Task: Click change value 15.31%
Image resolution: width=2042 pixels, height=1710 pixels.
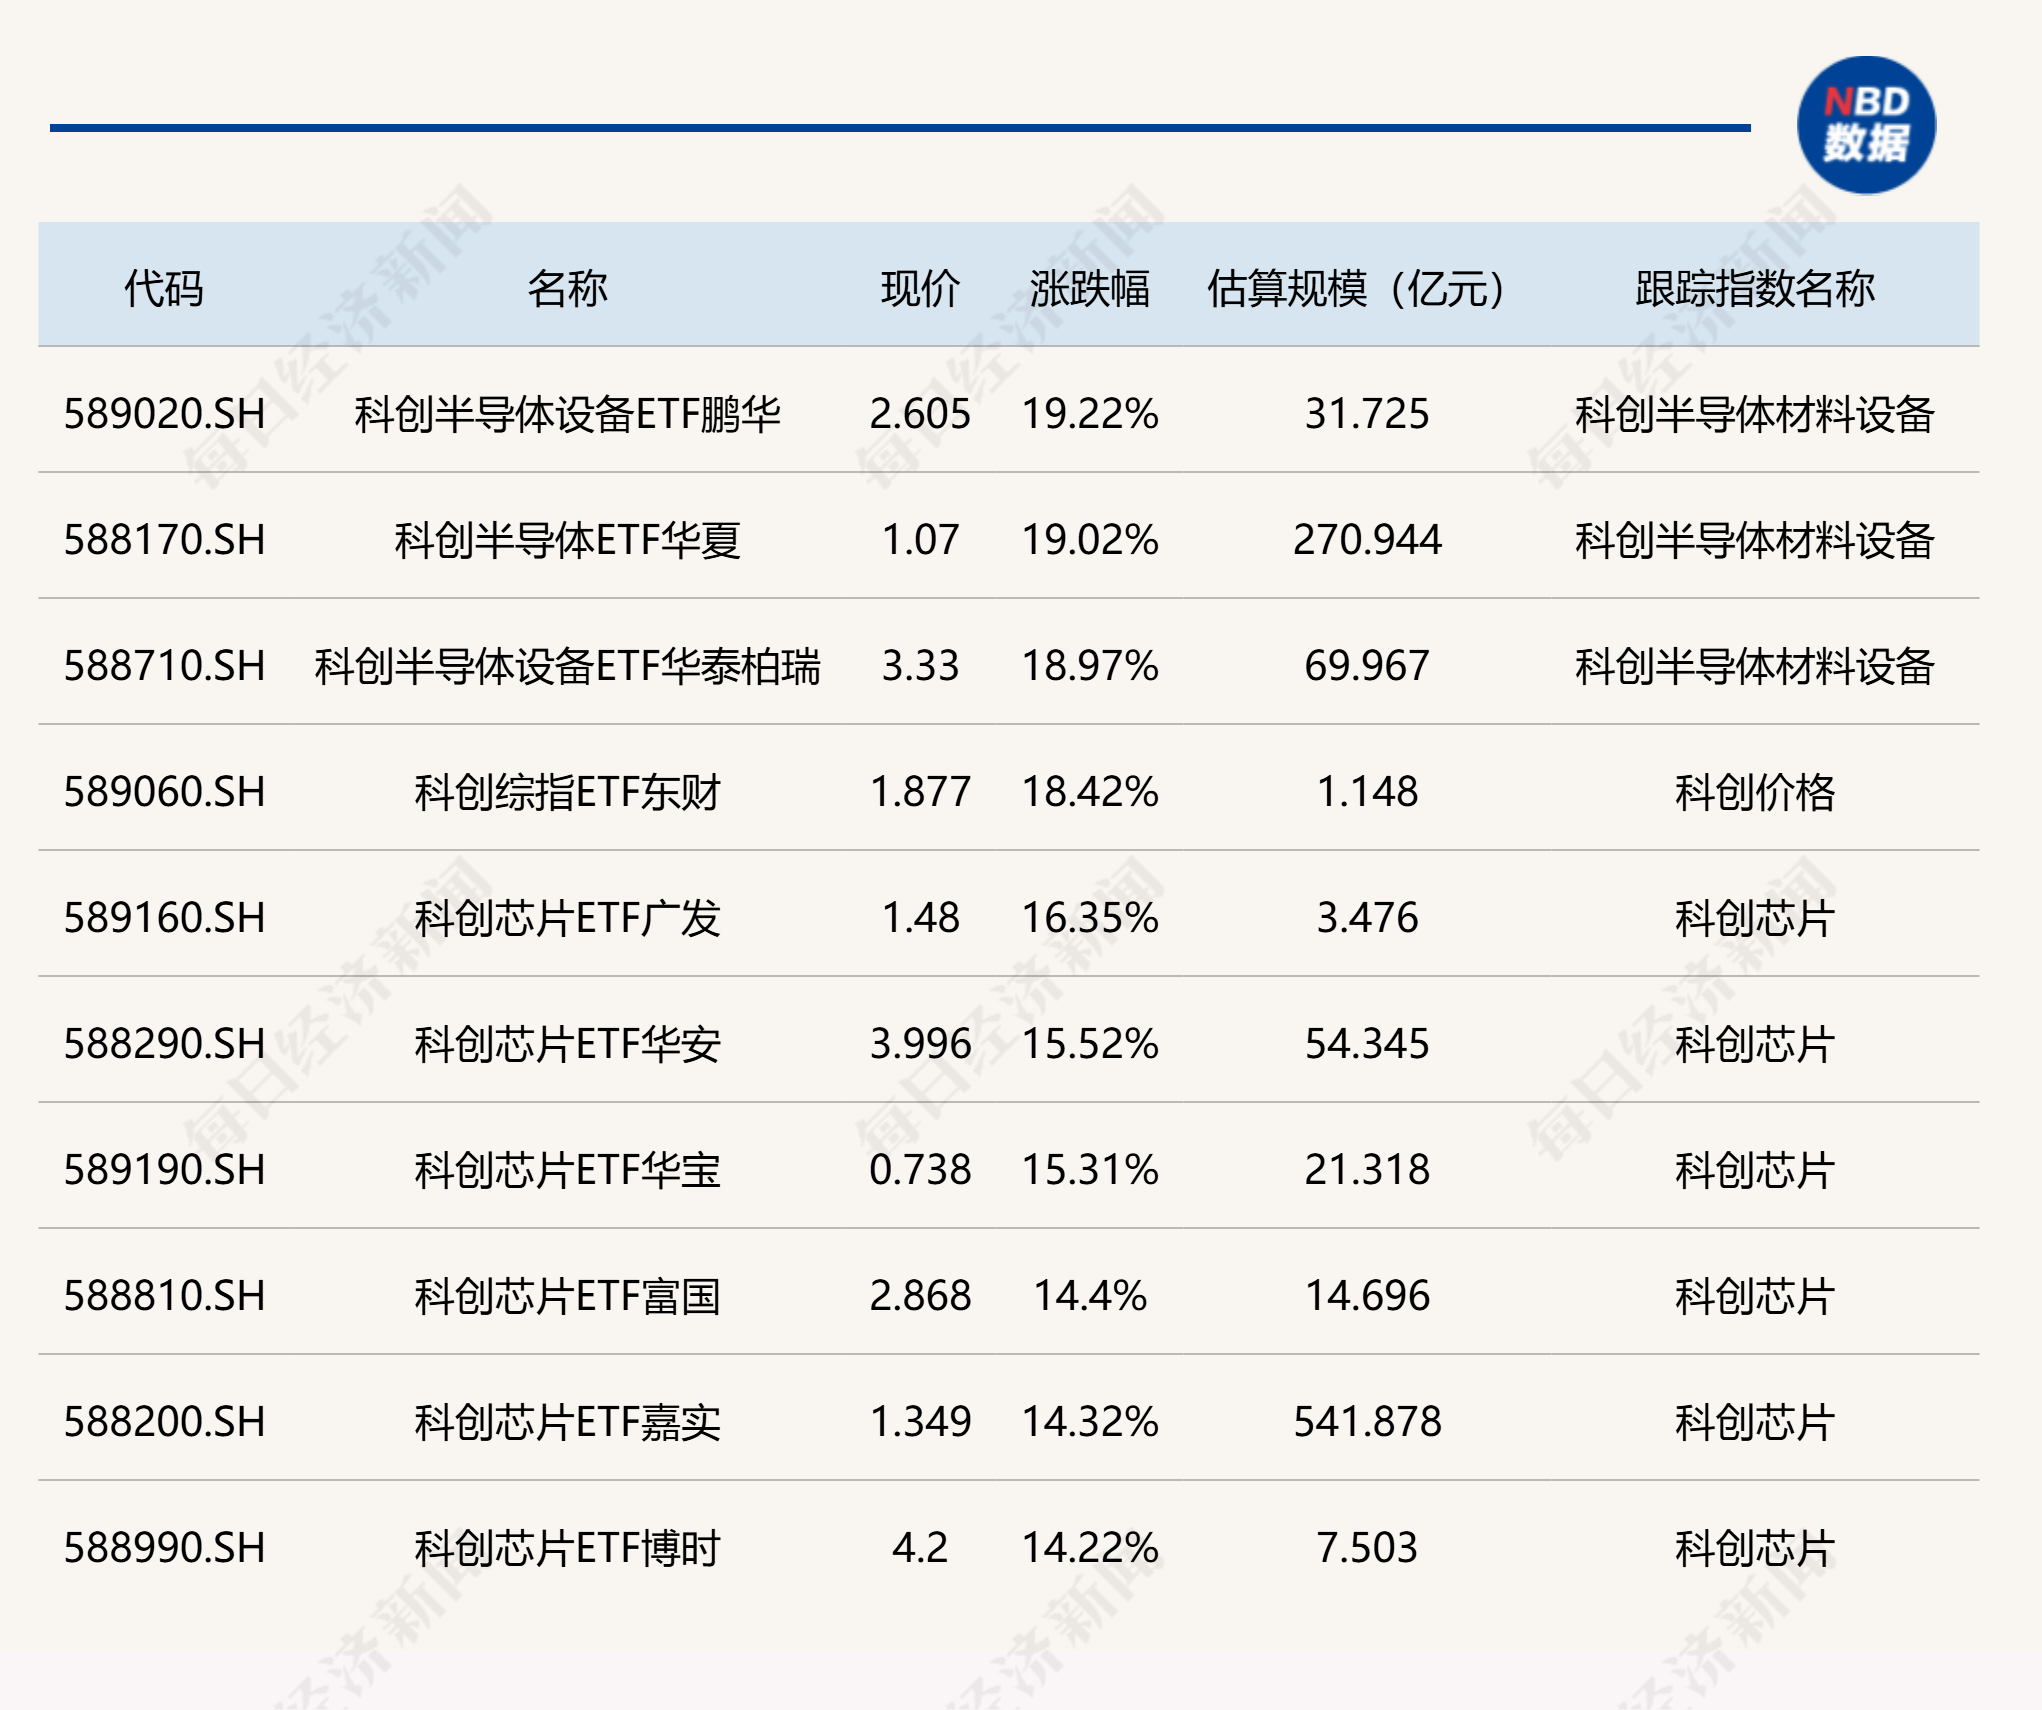Action: coord(1090,1170)
